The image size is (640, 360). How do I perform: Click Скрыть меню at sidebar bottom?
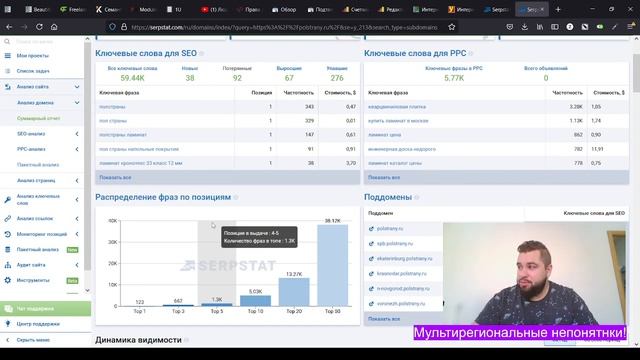click(x=33, y=340)
